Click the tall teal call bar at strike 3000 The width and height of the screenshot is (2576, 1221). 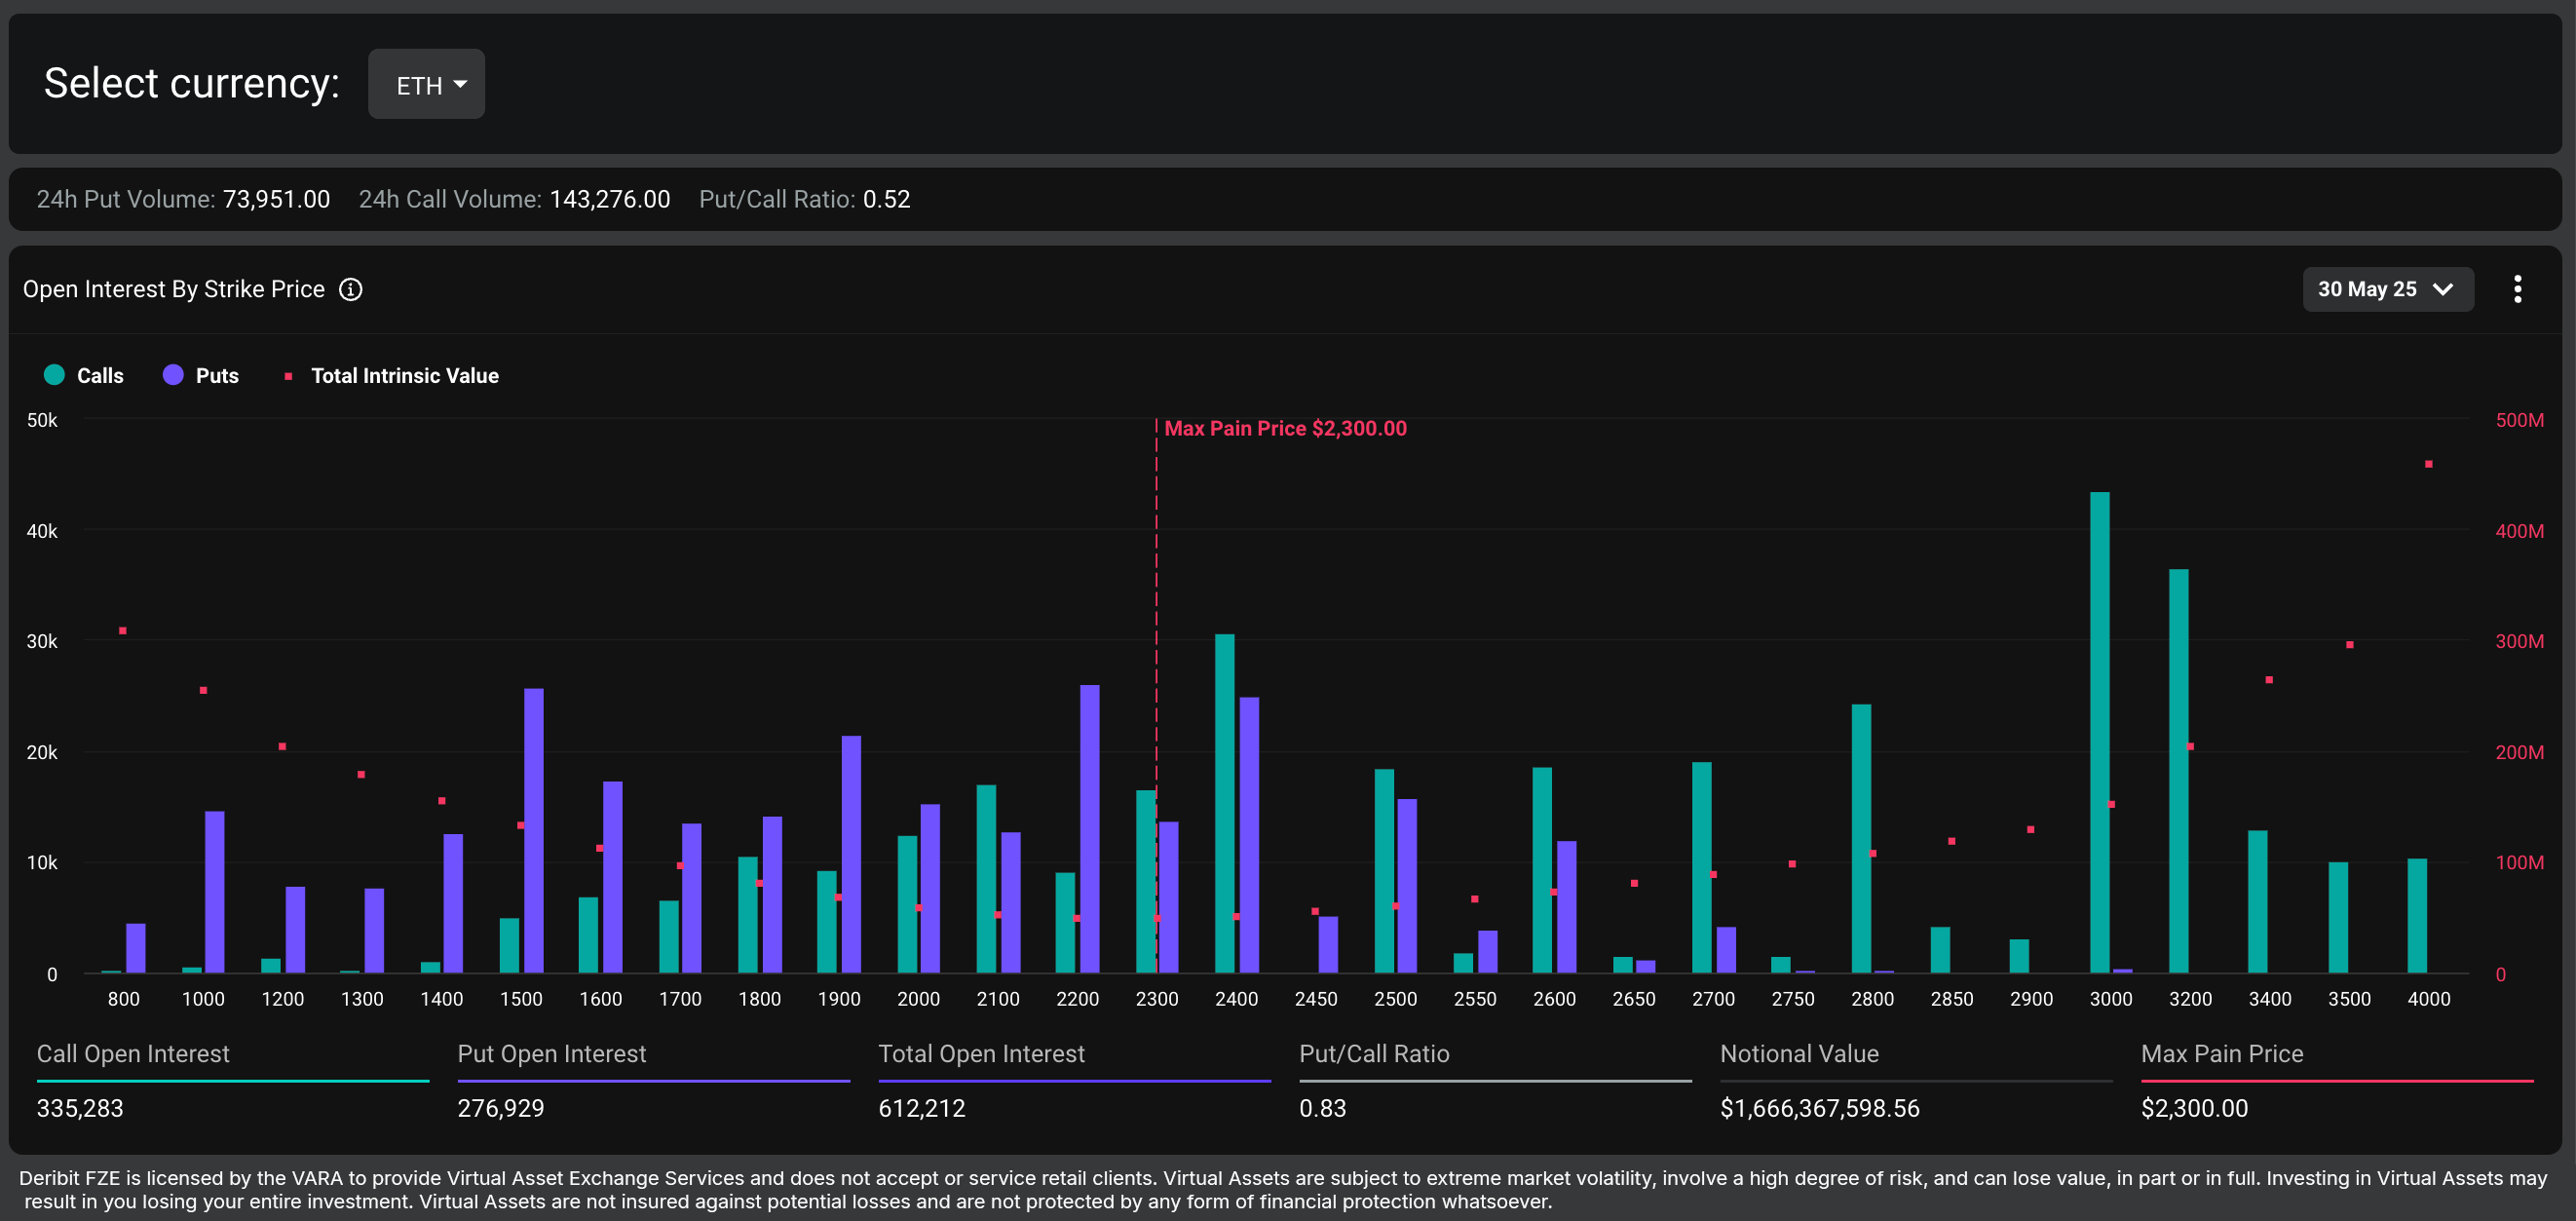[2099, 730]
